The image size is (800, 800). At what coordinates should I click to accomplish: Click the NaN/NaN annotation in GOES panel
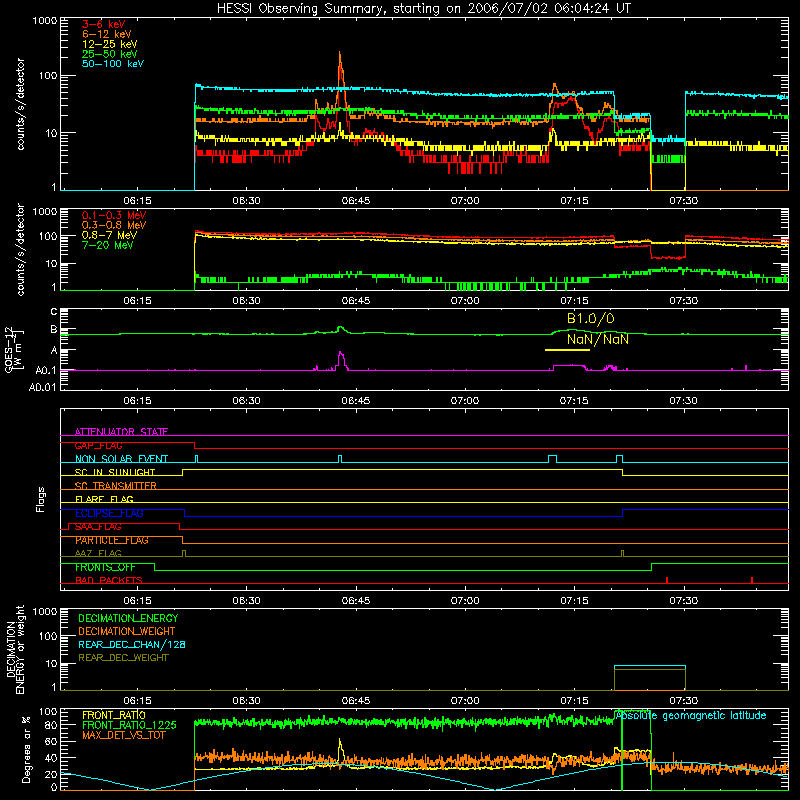tap(597, 339)
